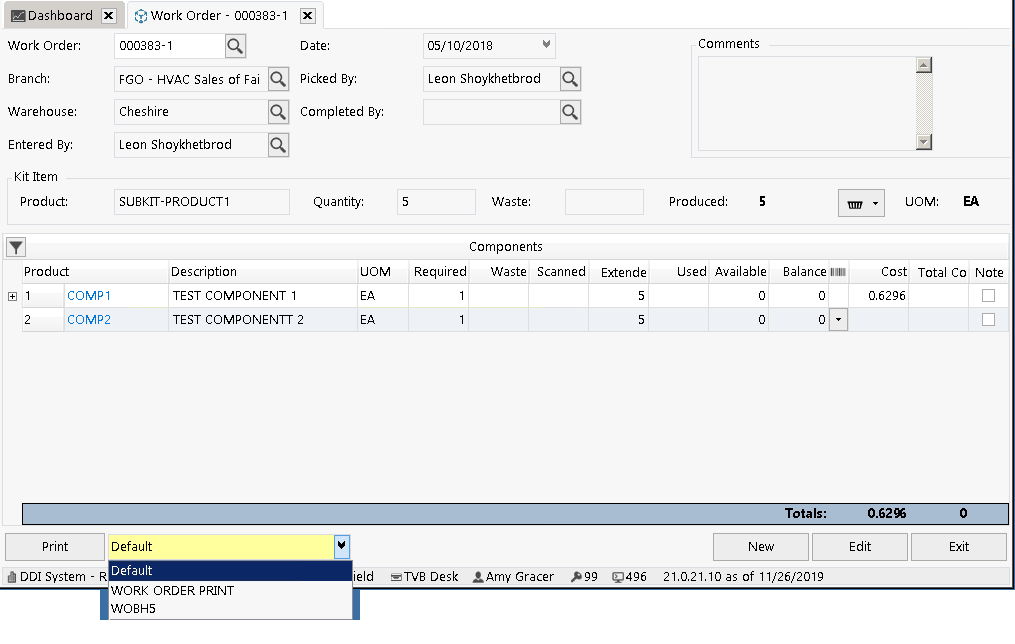
Task: Click the Print button
Action: 55,547
